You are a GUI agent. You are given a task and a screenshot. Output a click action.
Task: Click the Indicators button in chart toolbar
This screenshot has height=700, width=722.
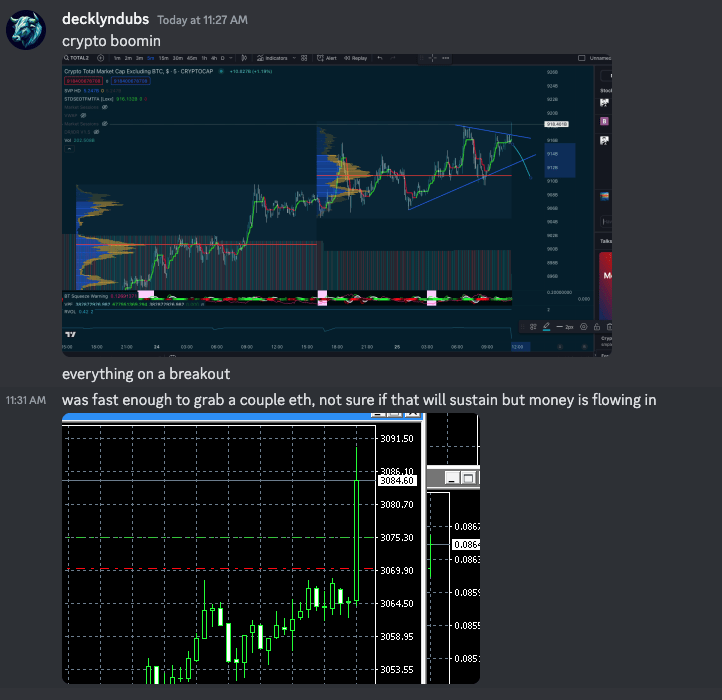point(274,59)
